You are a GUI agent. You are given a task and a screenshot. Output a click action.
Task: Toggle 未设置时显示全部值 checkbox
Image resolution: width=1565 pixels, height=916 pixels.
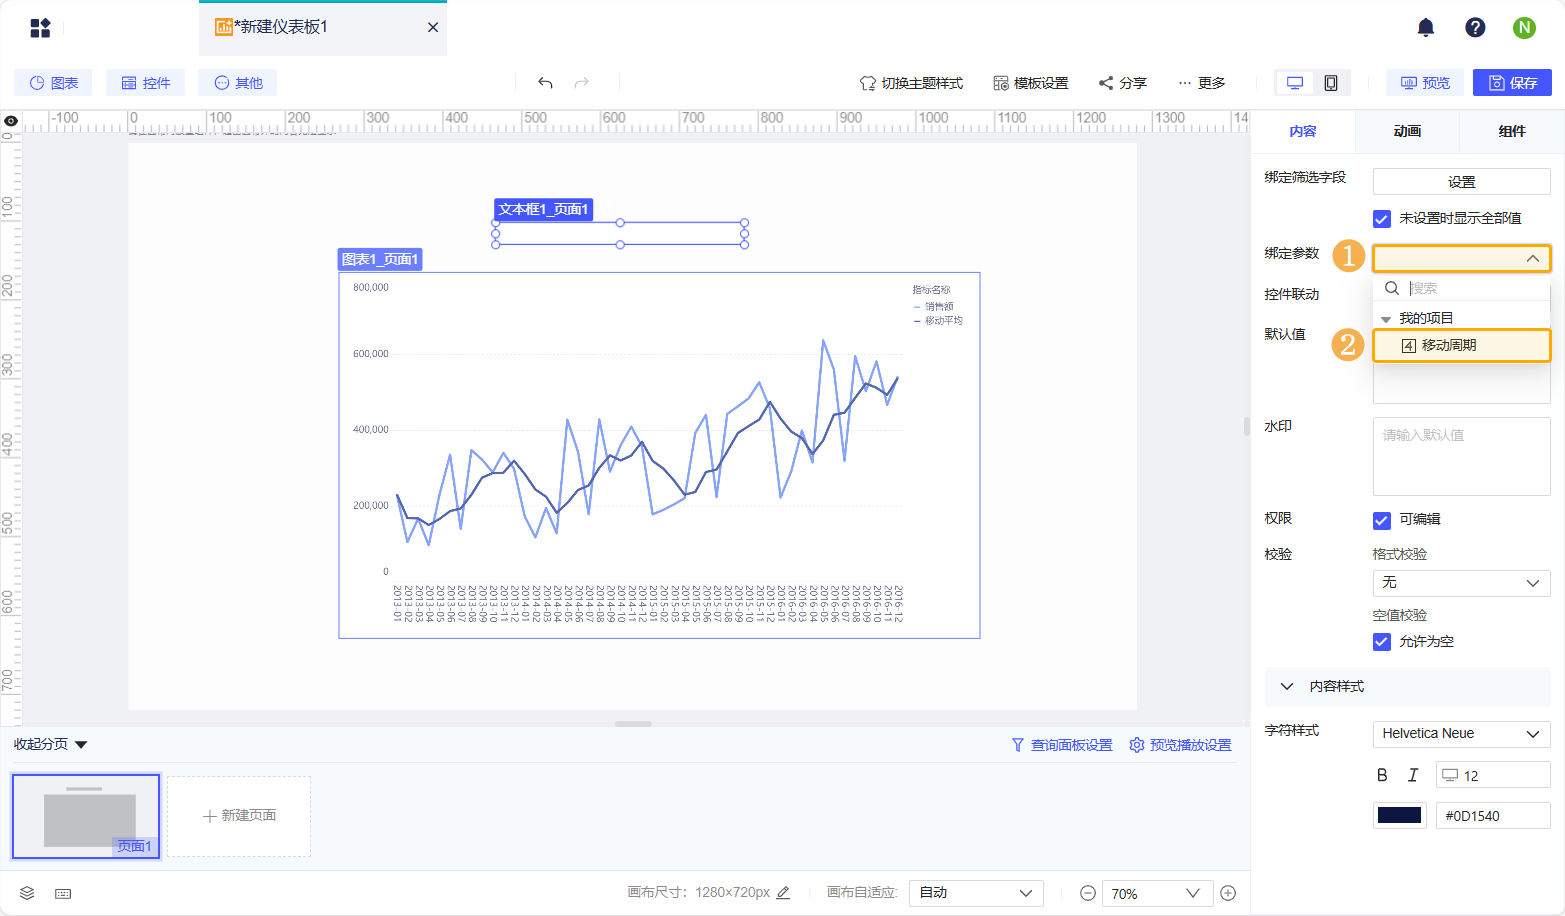pos(1382,219)
